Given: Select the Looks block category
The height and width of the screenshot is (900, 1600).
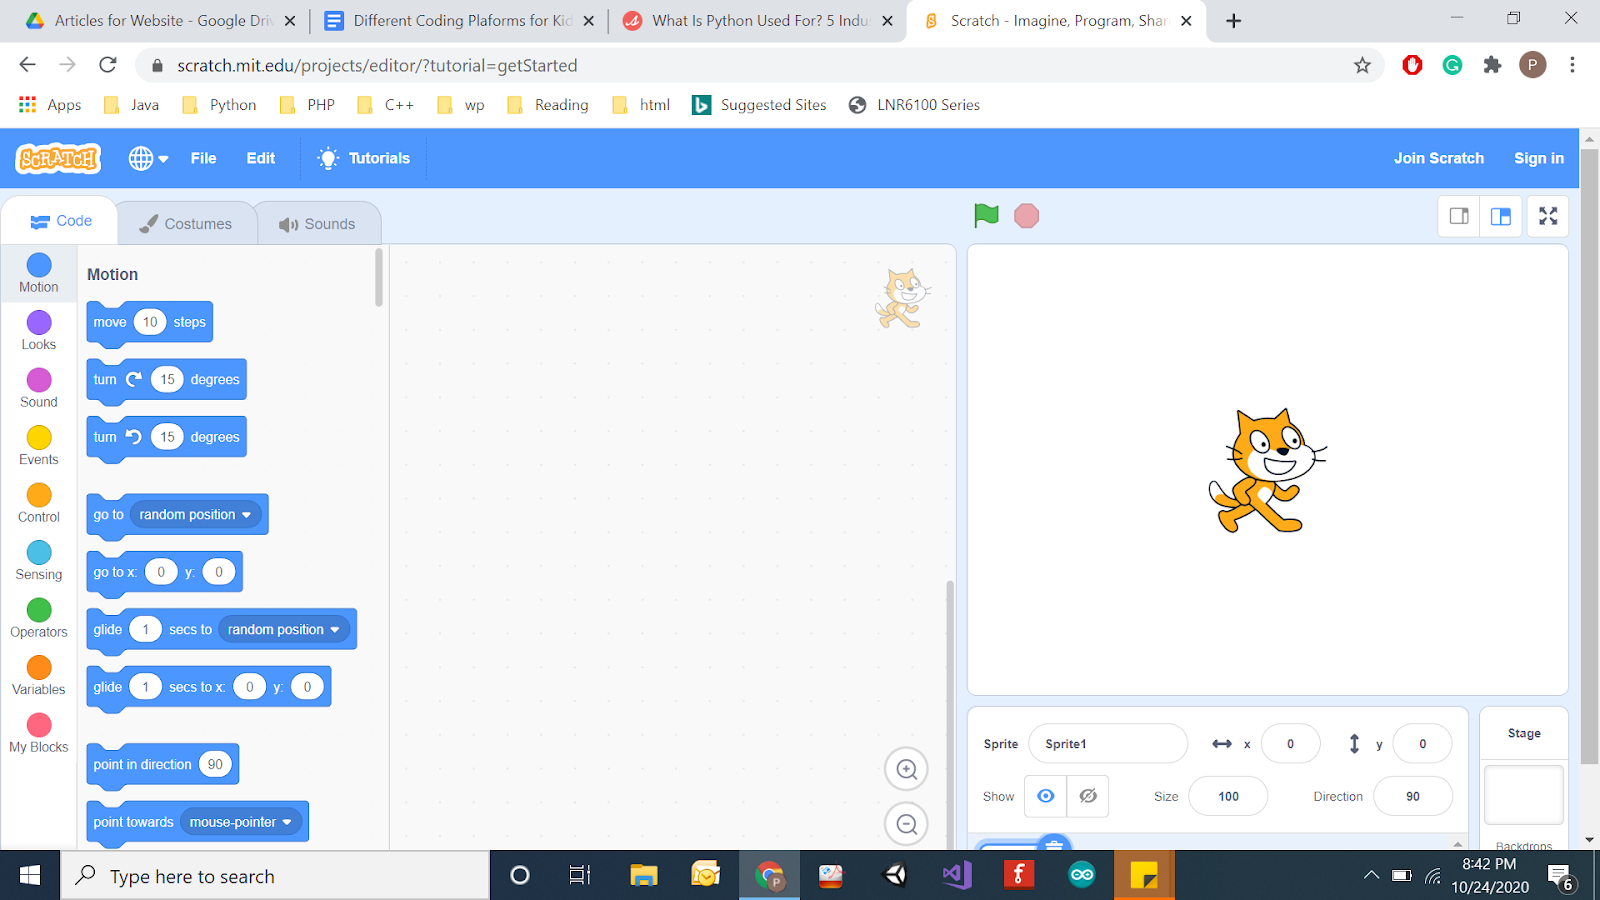Looking at the screenshot, I should tap(39, 331).
